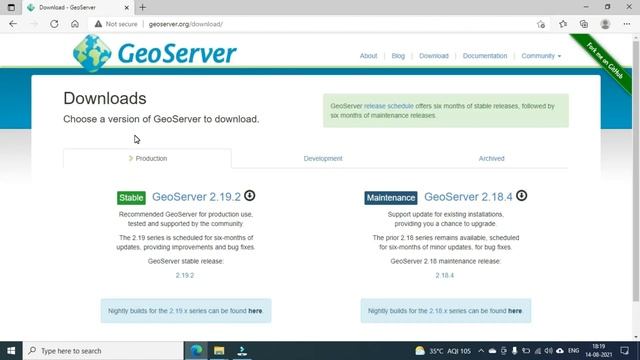The width and height of the screenshot is (640, 360).
Task: Open the Collections icon in the toolbar
Action: (584, 24)
